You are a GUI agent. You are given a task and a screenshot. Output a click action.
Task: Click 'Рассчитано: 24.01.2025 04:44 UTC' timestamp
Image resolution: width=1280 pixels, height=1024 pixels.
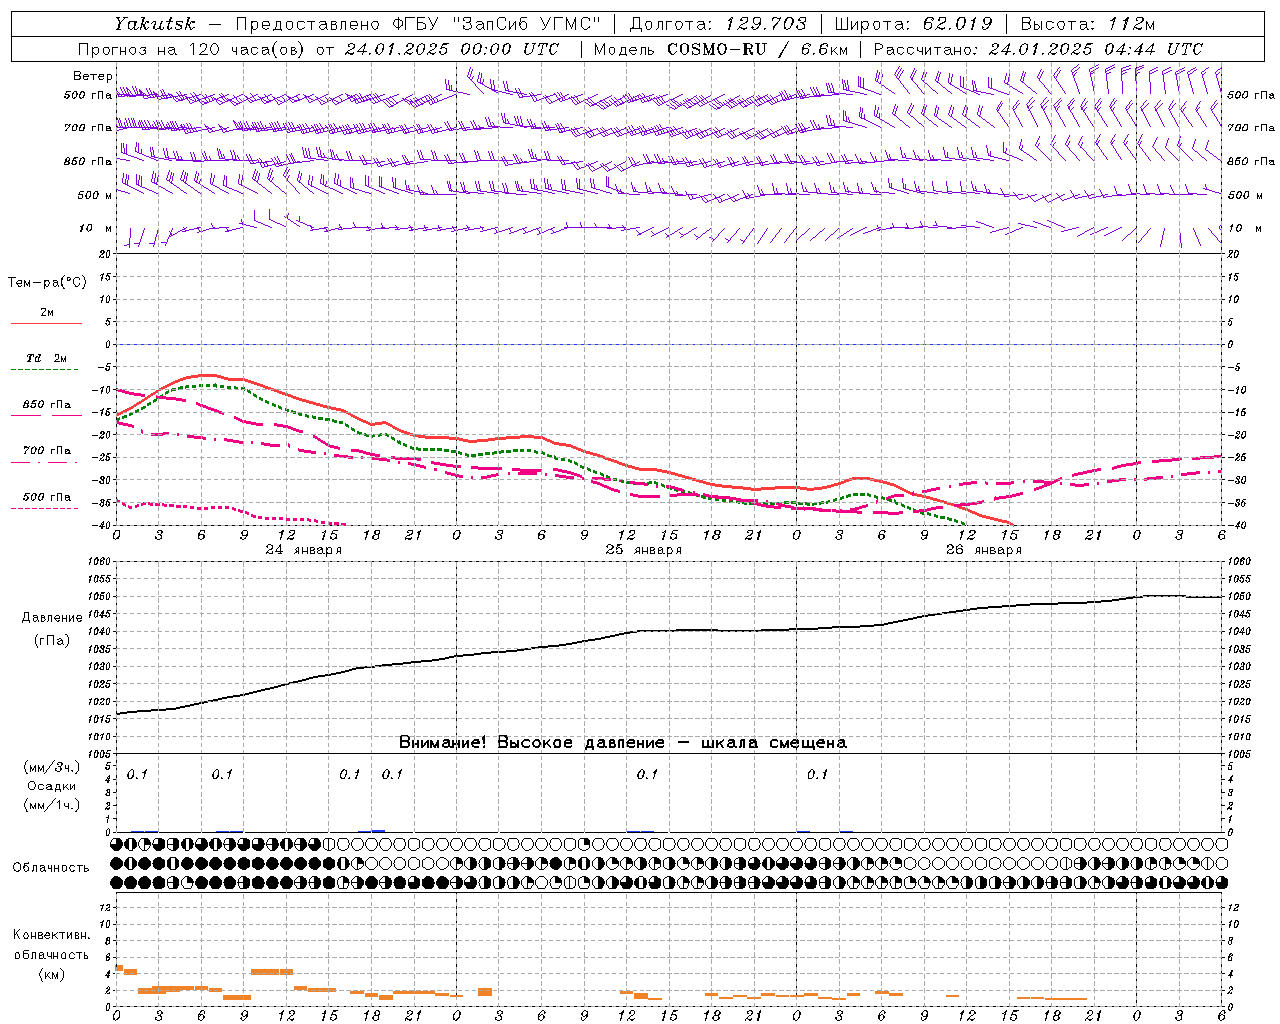[1038, 49]
